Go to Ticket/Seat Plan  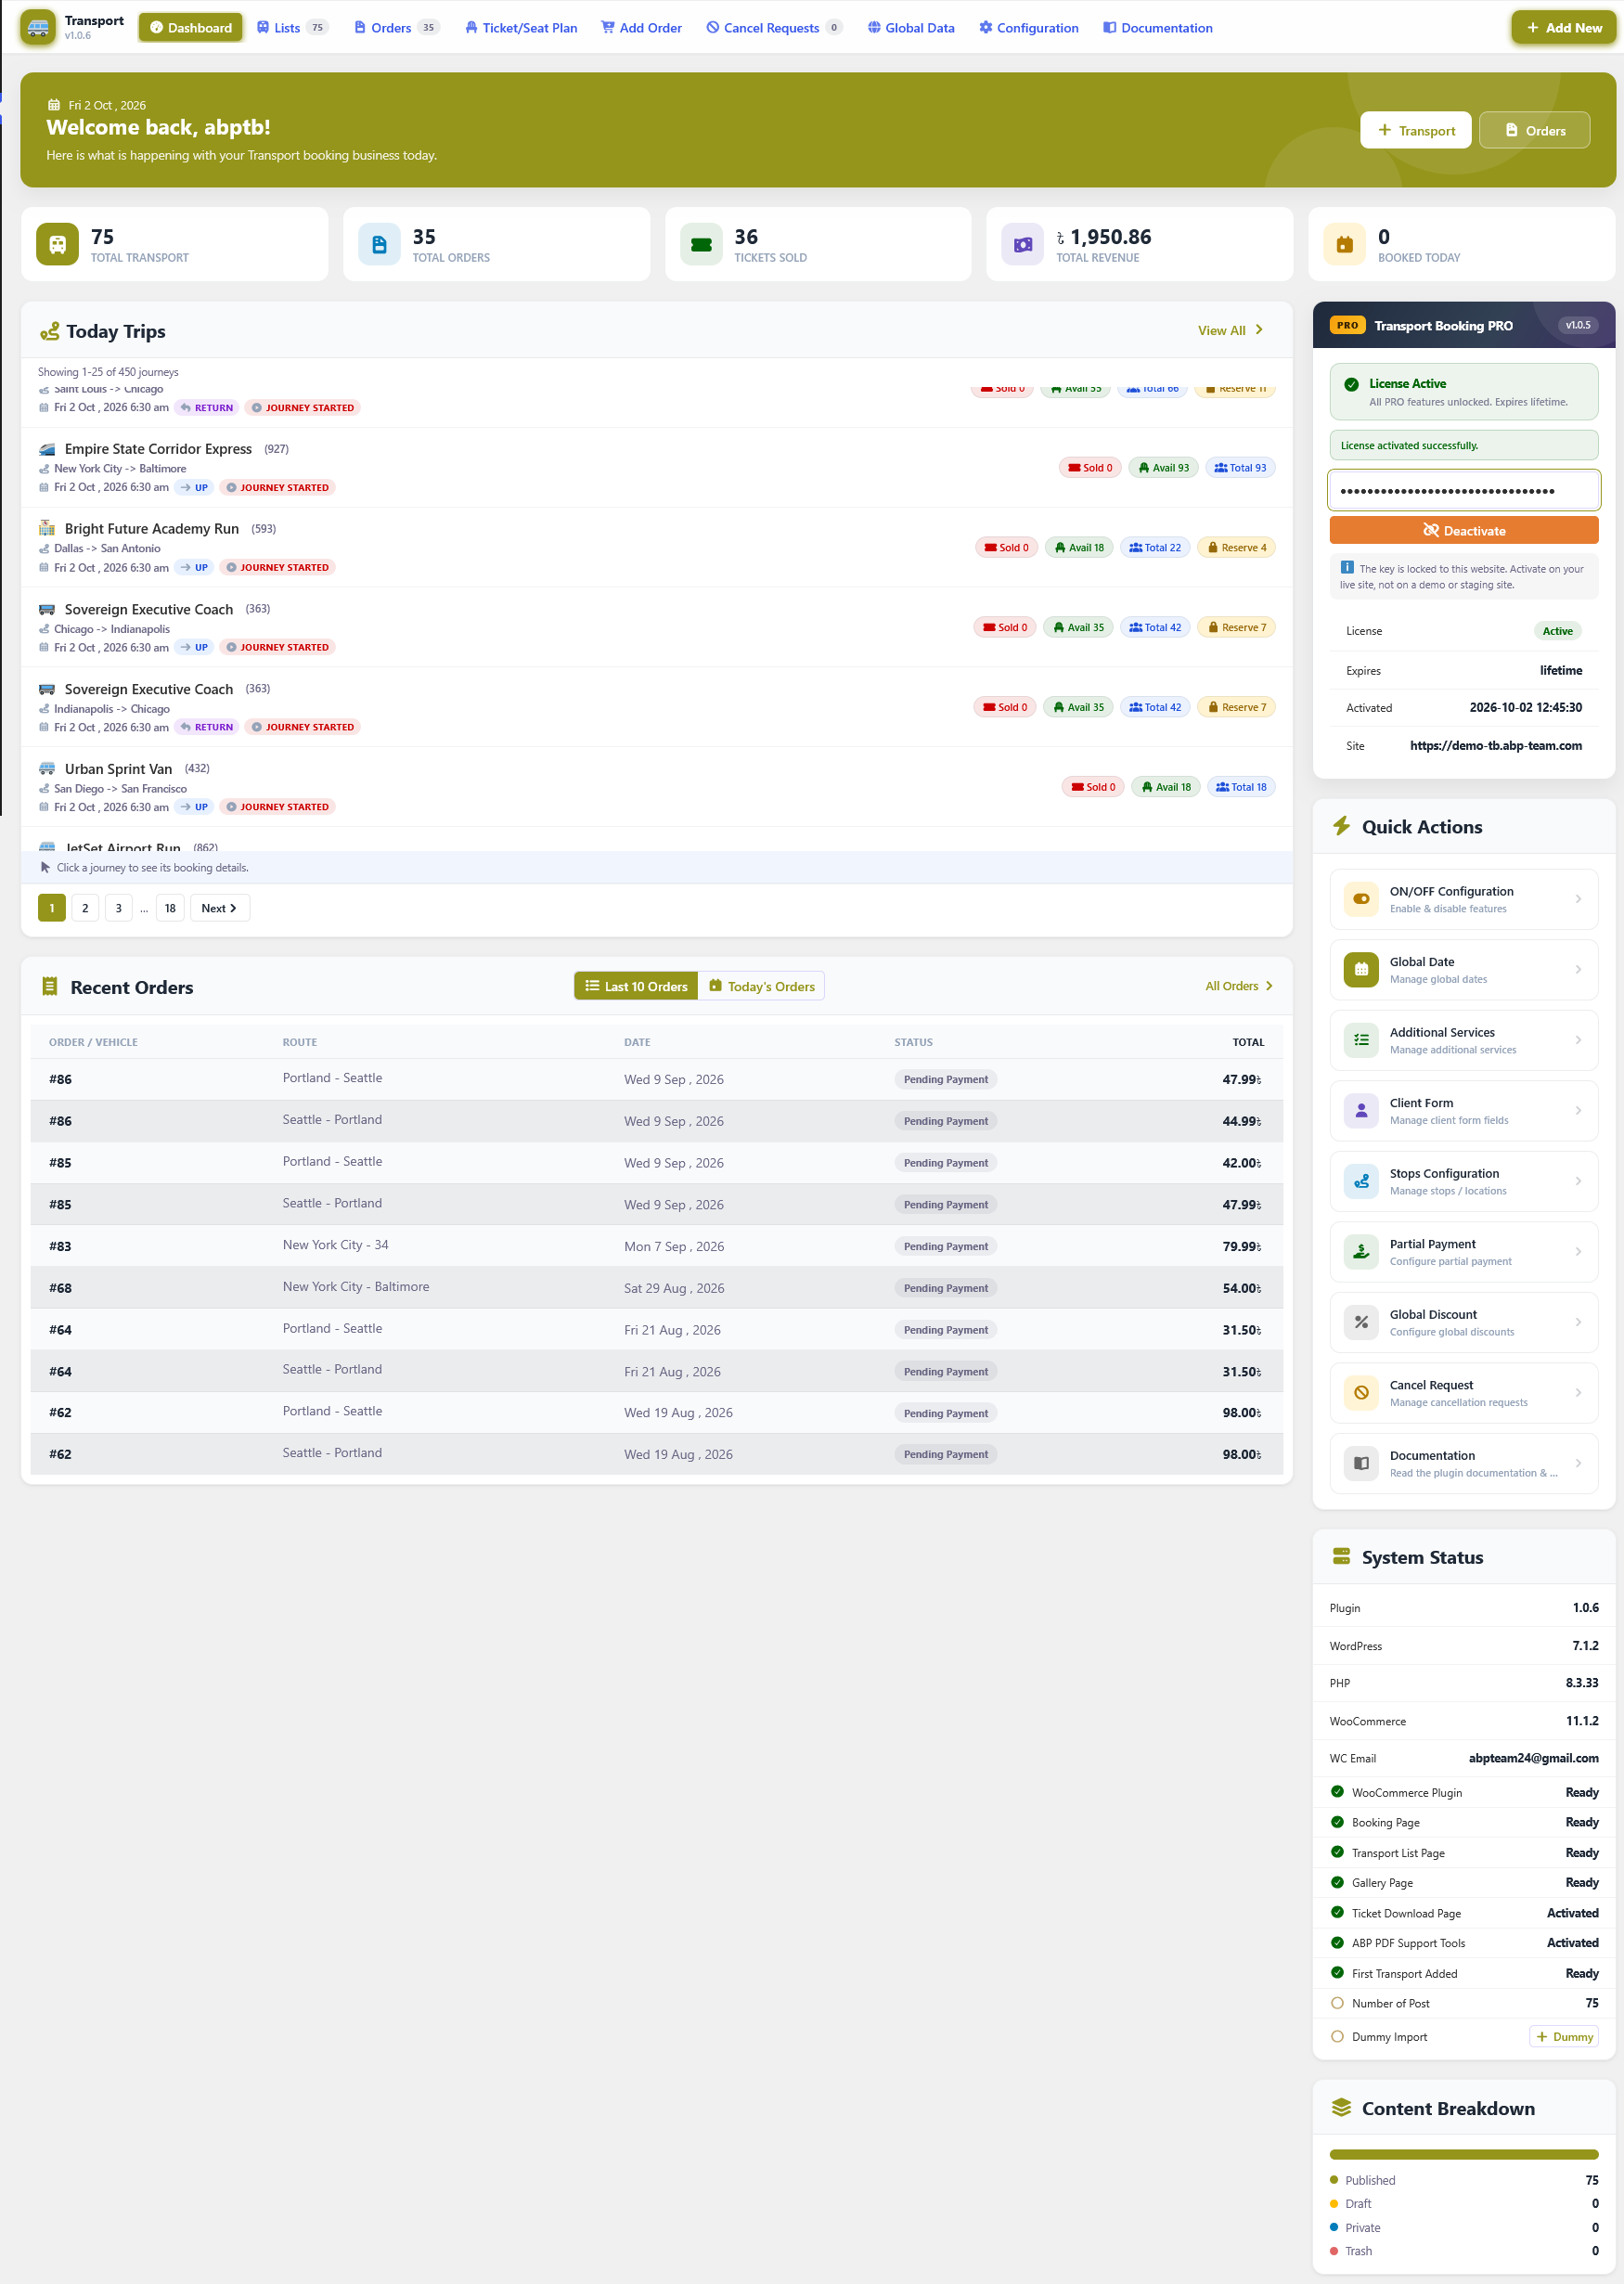521,27
